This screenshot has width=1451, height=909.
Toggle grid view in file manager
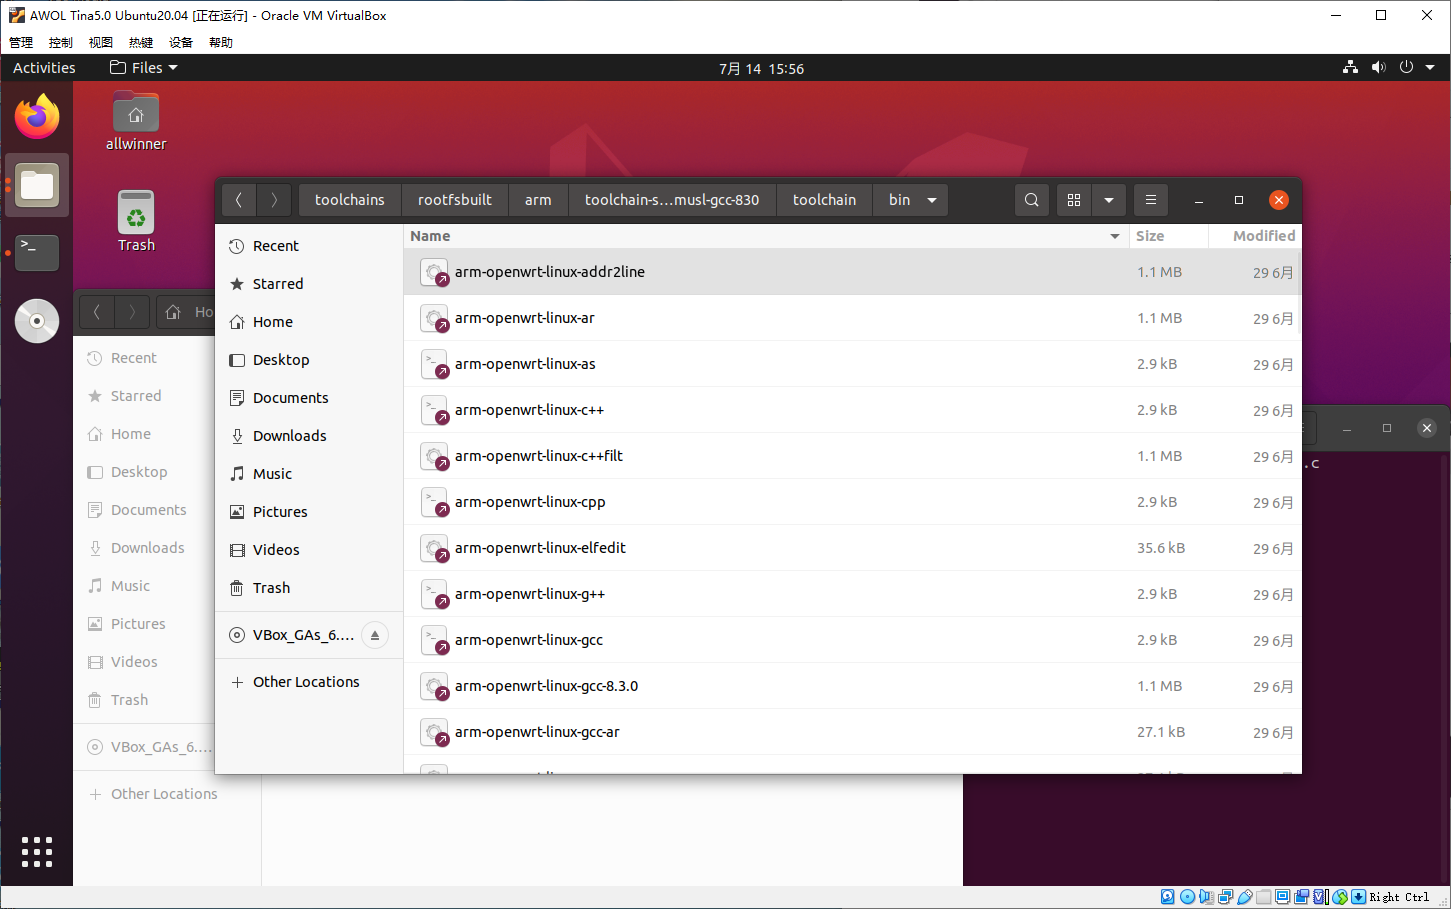(x=1074, y=200)
